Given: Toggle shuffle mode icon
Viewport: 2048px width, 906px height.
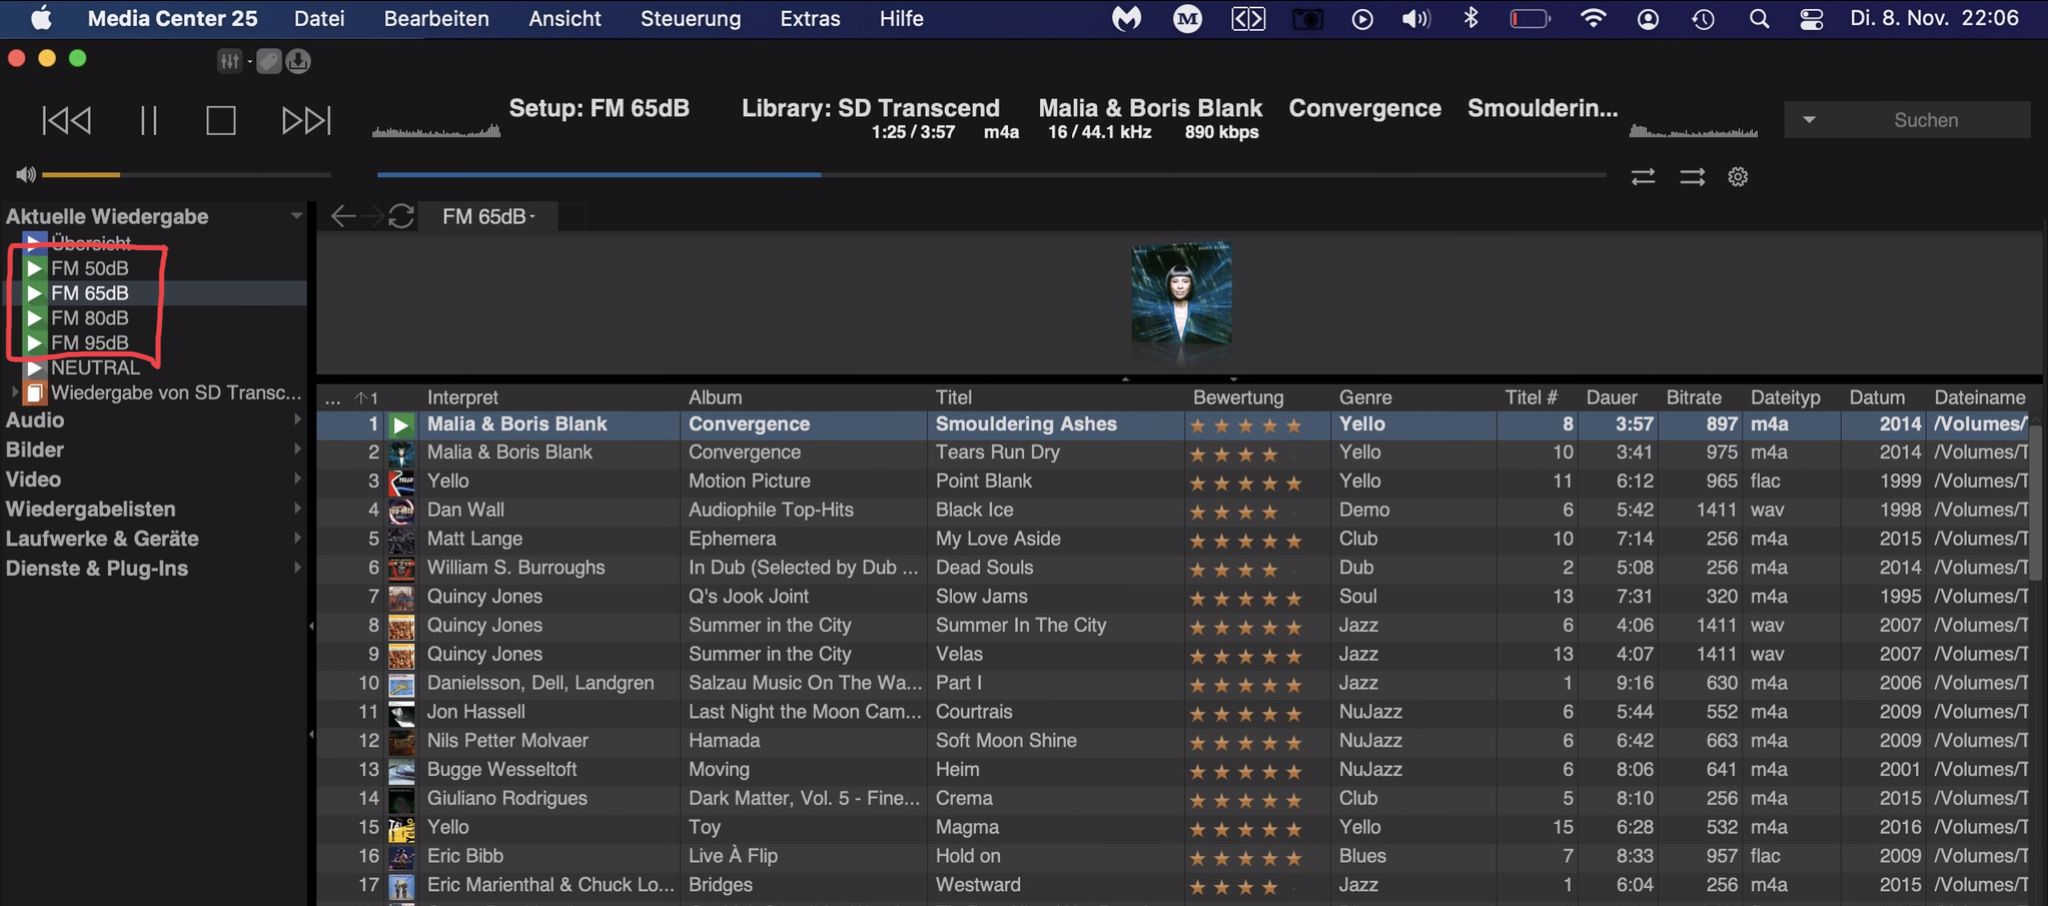Looking at the screenshot, I should tap(1692, 177).
